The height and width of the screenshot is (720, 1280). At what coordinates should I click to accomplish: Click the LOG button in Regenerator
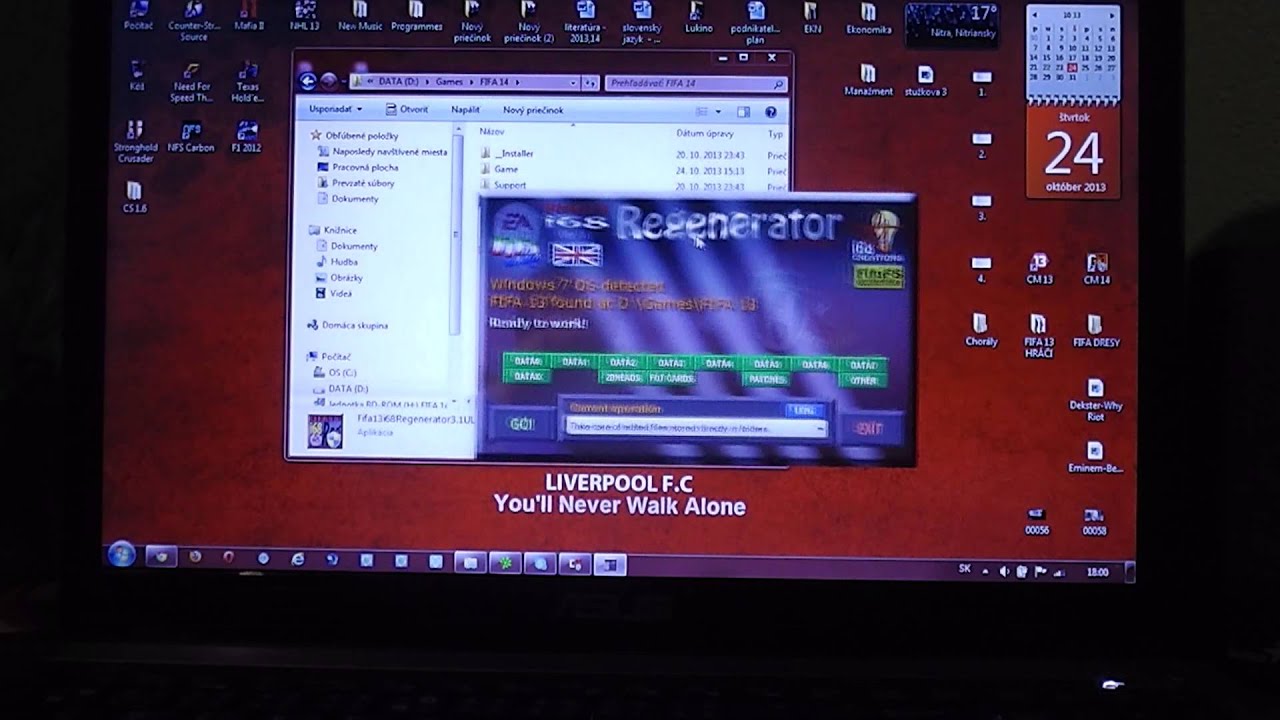pyautogui.click(x=804, y=409)
